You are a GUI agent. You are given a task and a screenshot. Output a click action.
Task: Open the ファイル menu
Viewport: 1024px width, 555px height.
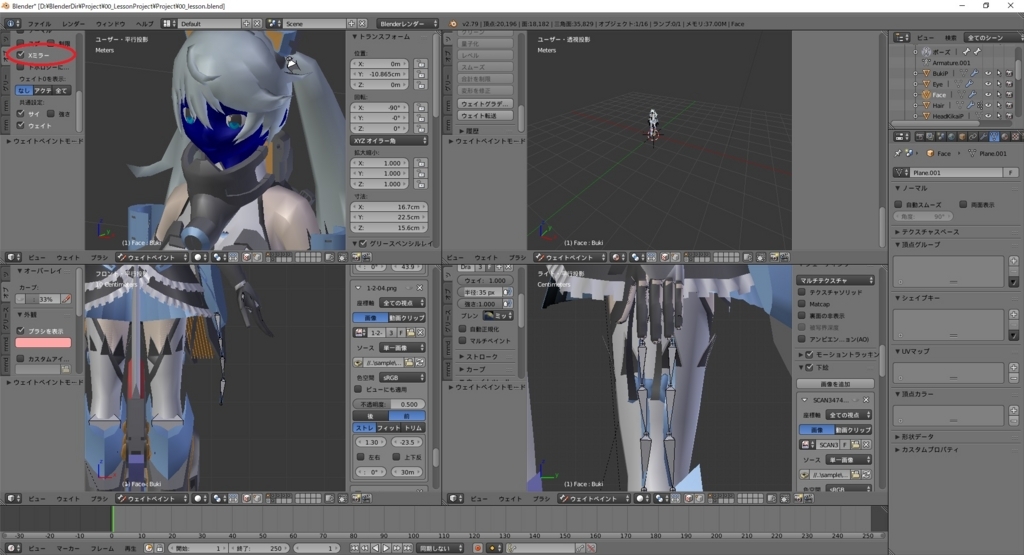39,24
